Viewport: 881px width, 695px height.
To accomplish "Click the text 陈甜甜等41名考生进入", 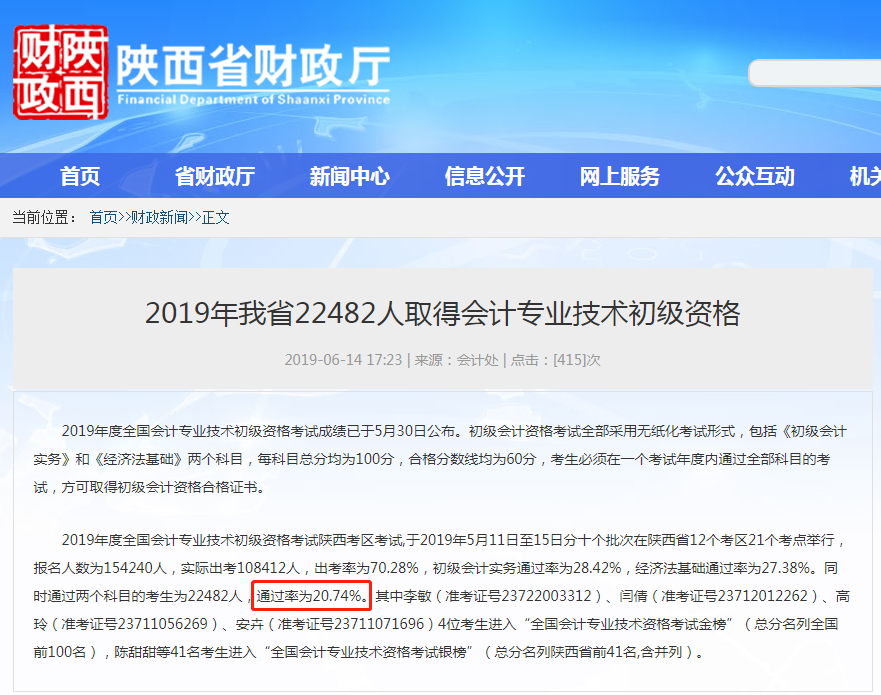I will point(185,652).
